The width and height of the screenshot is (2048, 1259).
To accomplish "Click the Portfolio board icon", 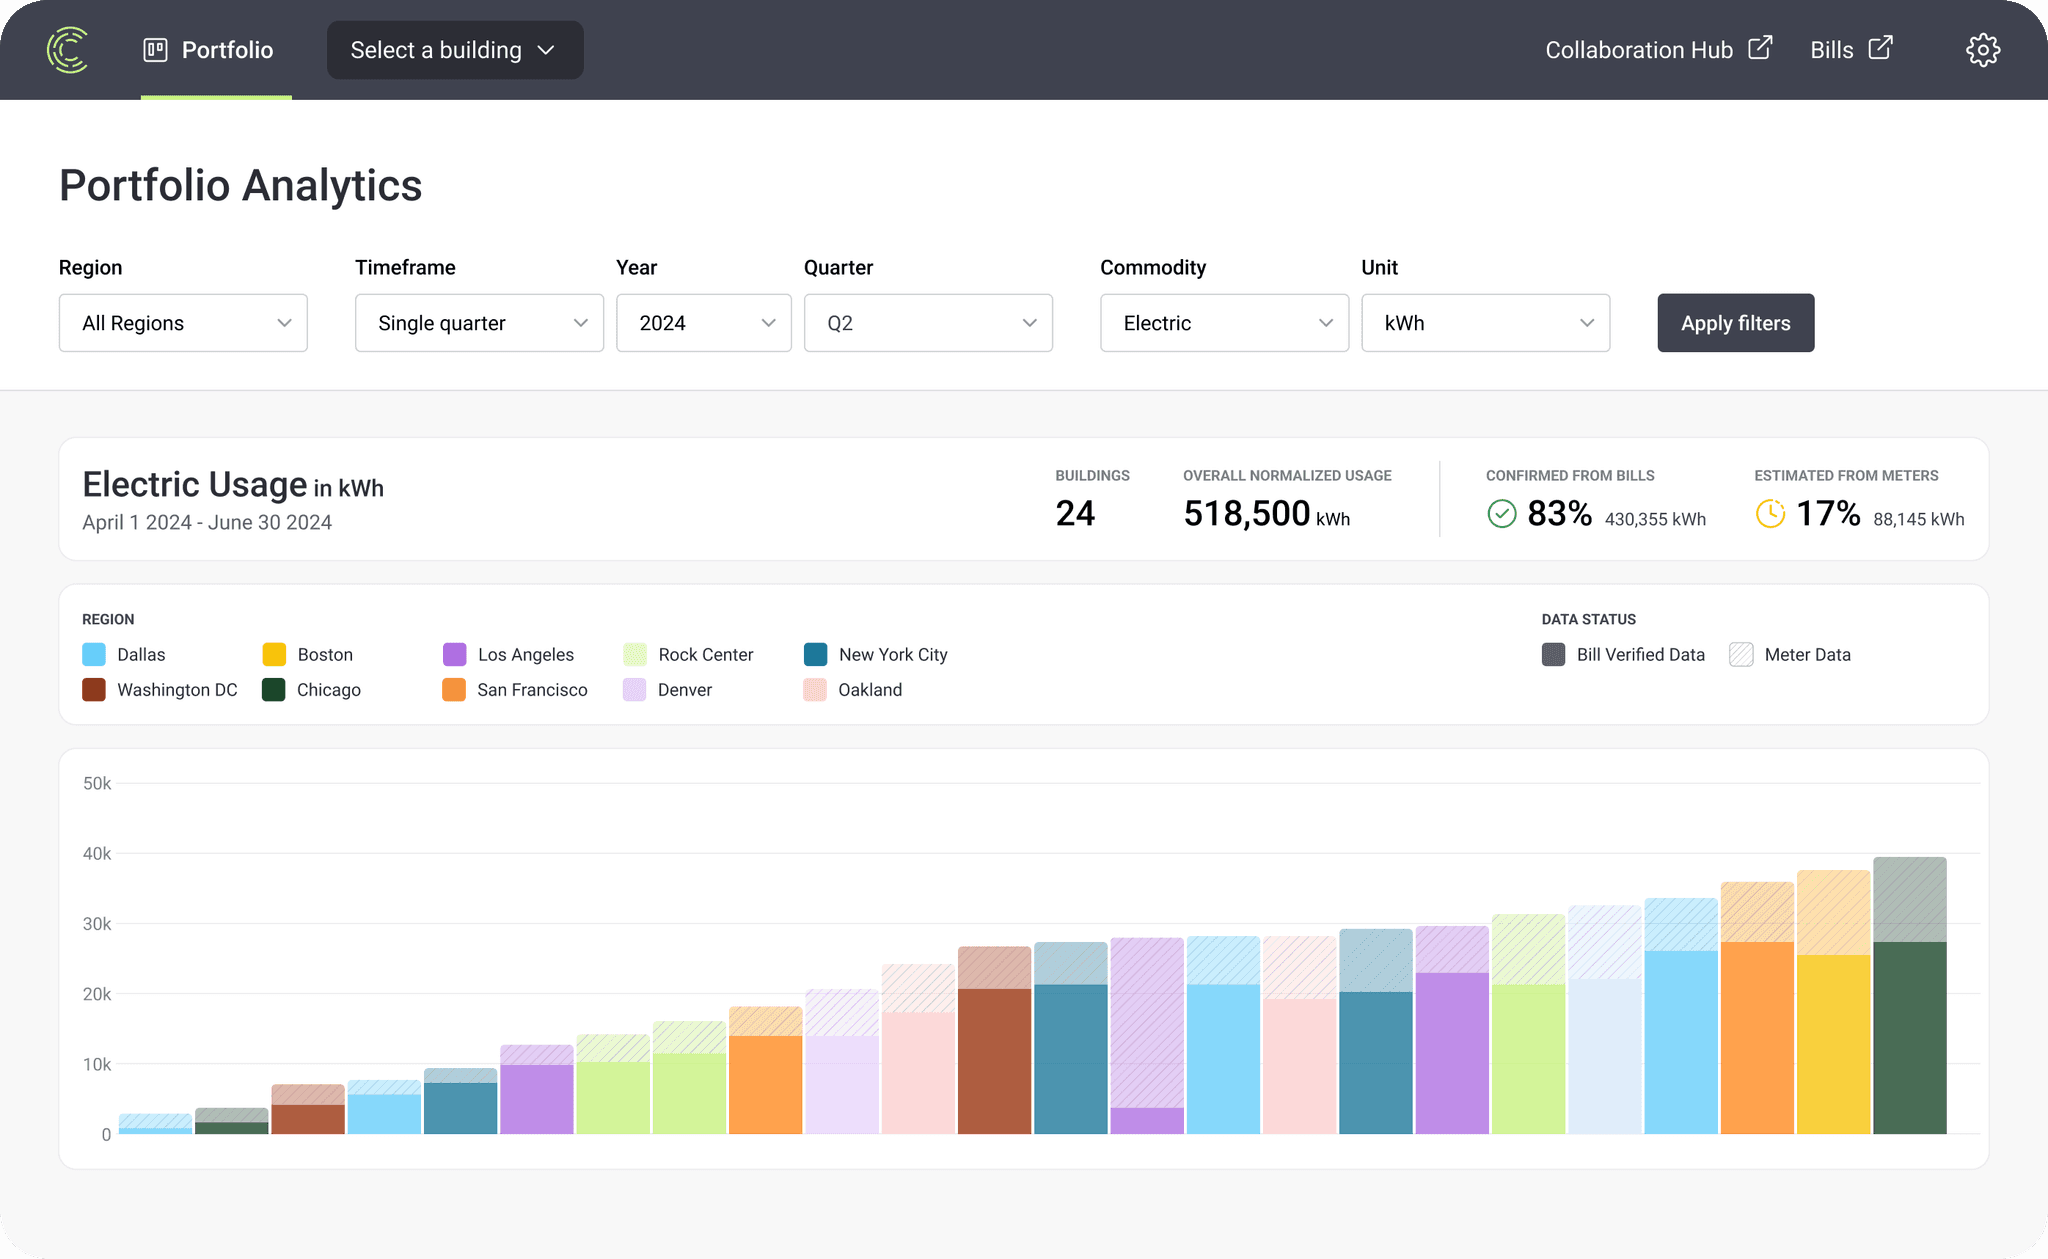I will click(x=155, y=50).
